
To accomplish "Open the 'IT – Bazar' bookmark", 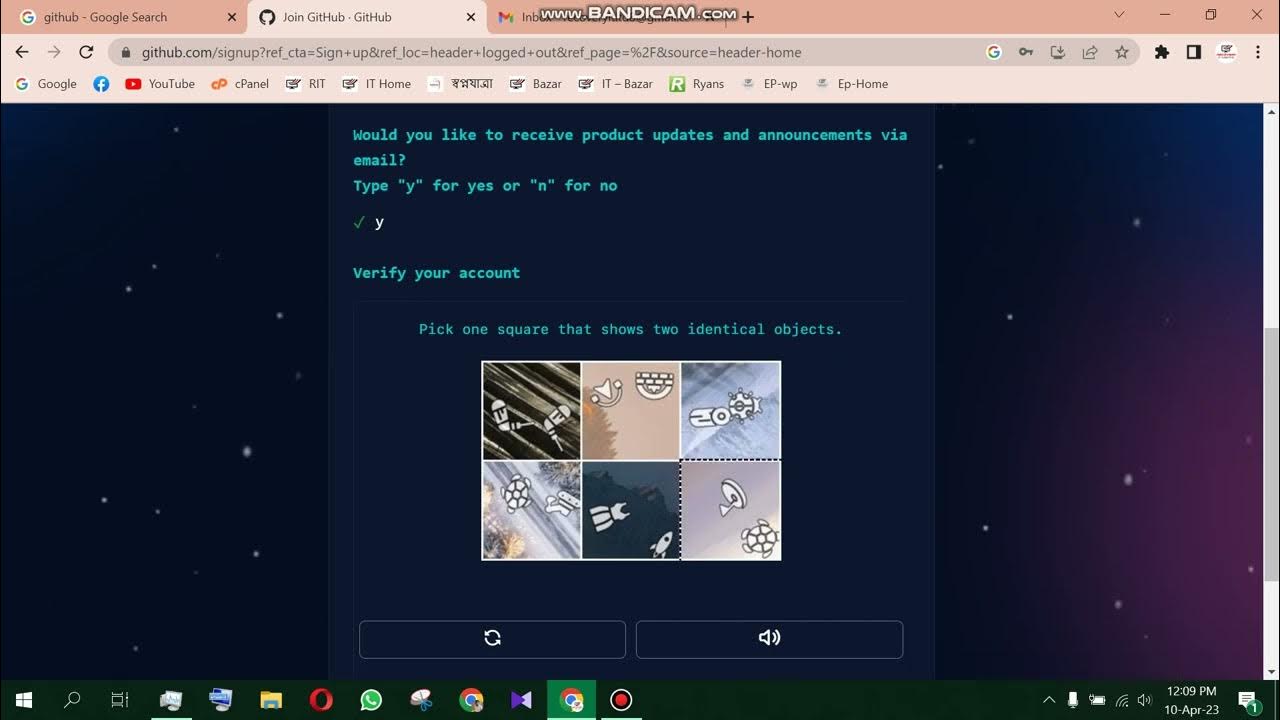I will pos(615,84).
